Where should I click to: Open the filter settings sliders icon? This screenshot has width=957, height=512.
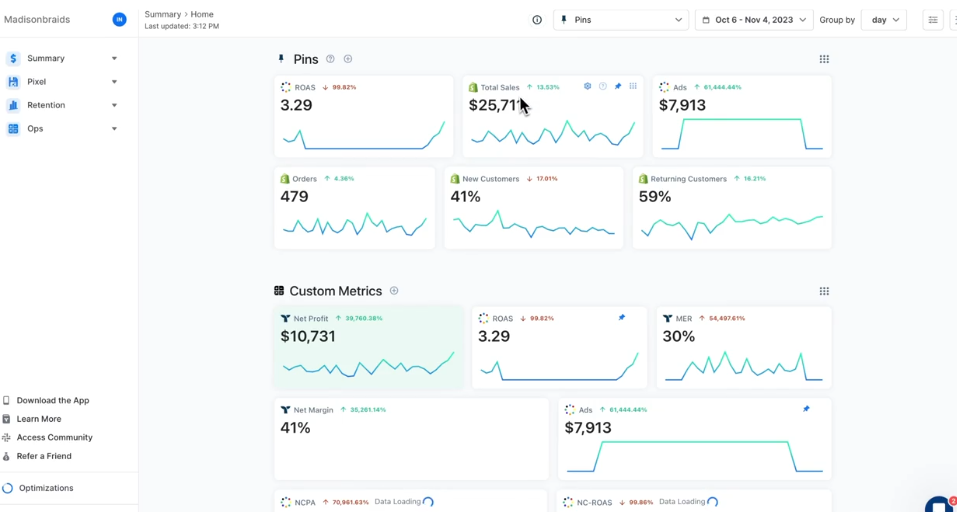tap(933, 20)
